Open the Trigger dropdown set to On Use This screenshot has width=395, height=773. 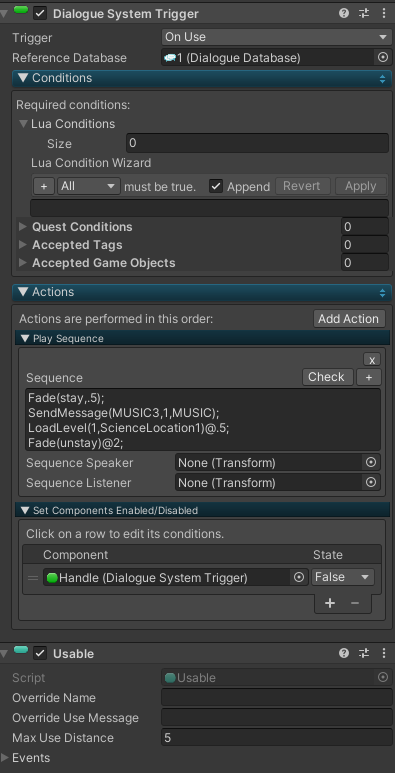(x=277, y=37)
